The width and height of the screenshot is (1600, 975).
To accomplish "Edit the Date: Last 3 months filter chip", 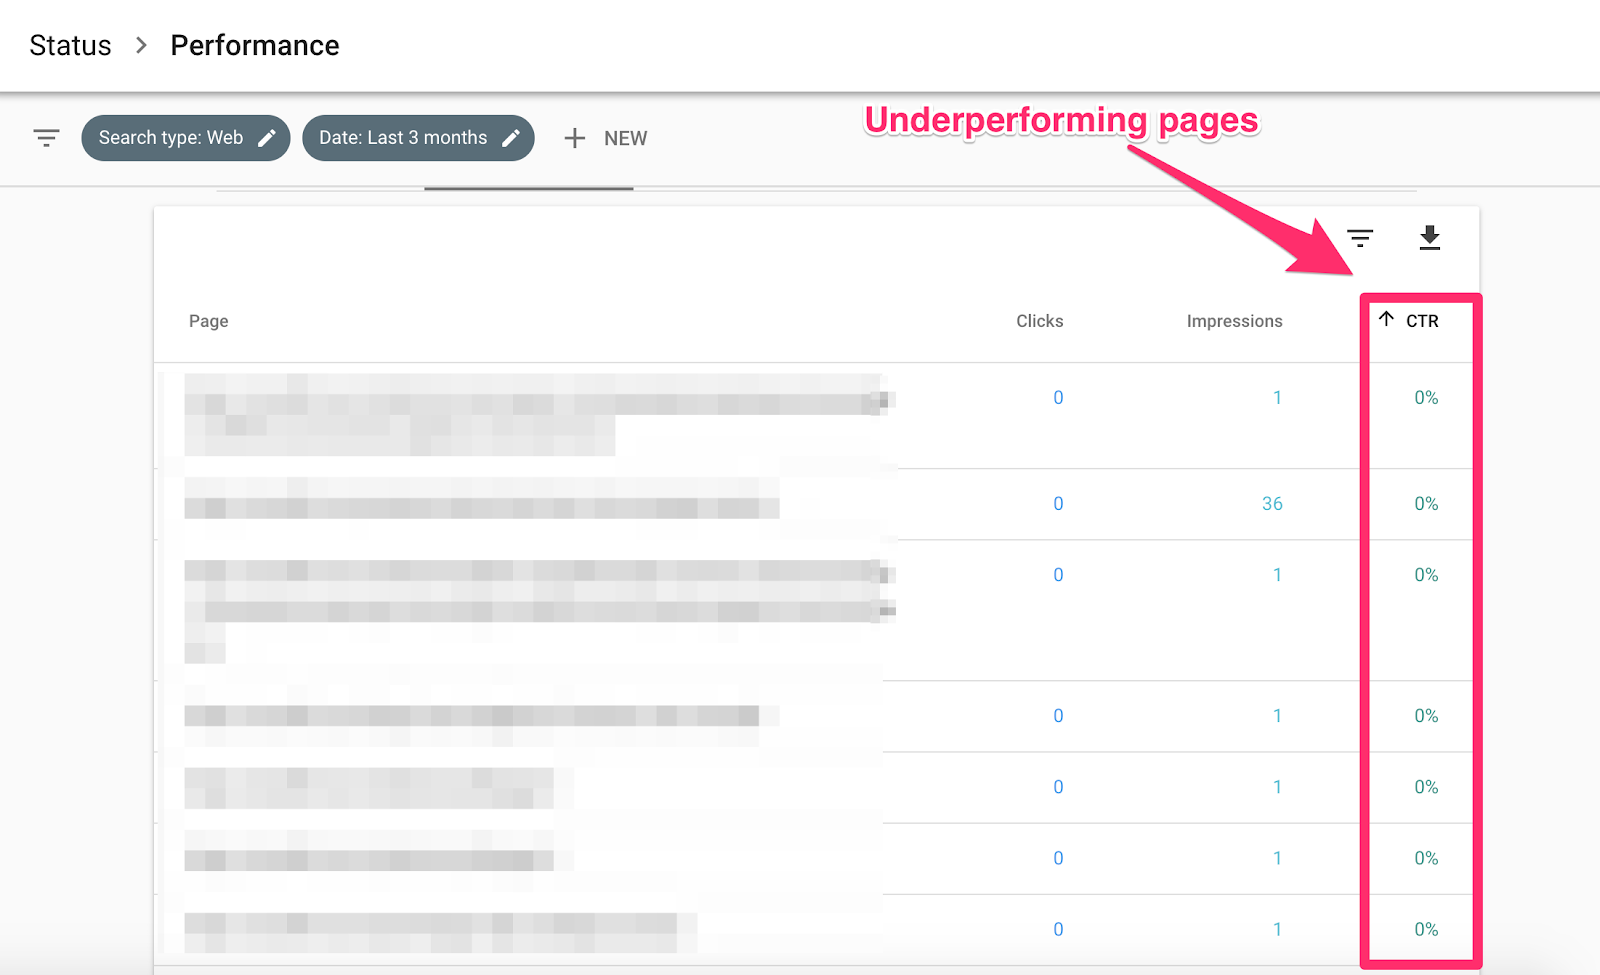I will click(403, 138).
